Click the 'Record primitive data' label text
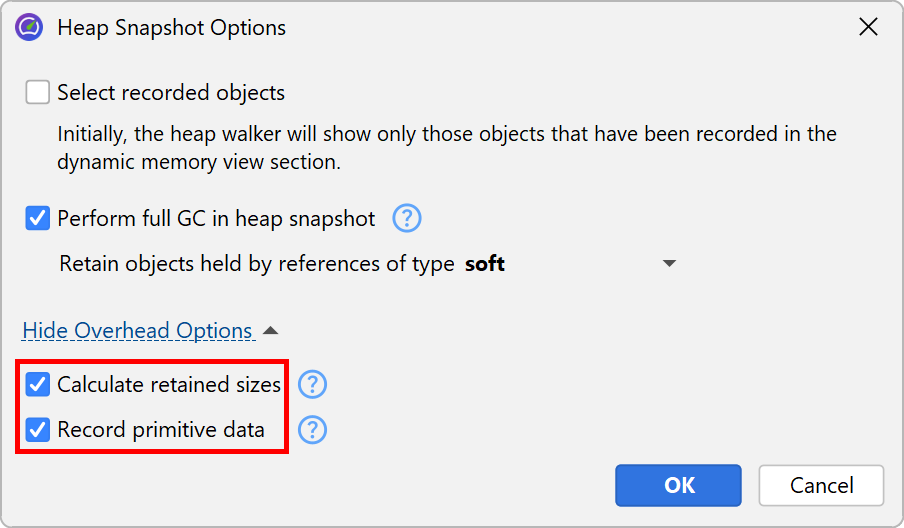 pos(161,430)
